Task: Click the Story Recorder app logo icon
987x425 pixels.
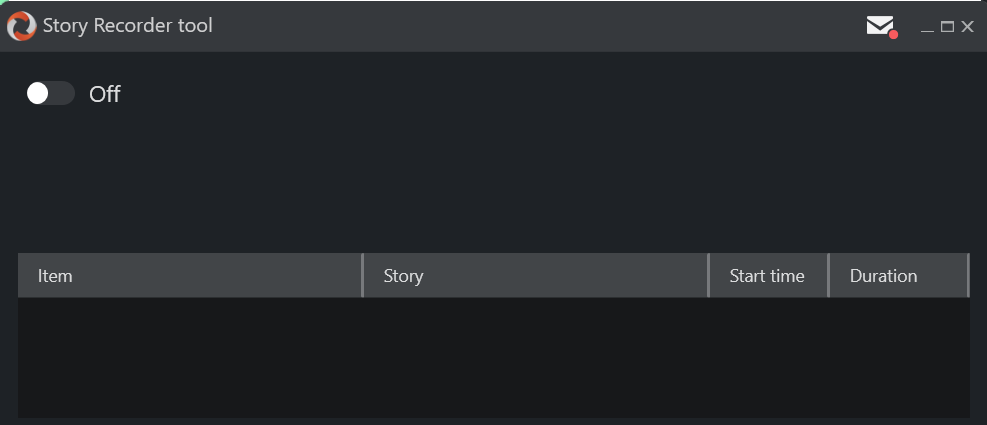Action: pyautogui.click(x=21, y=26)
